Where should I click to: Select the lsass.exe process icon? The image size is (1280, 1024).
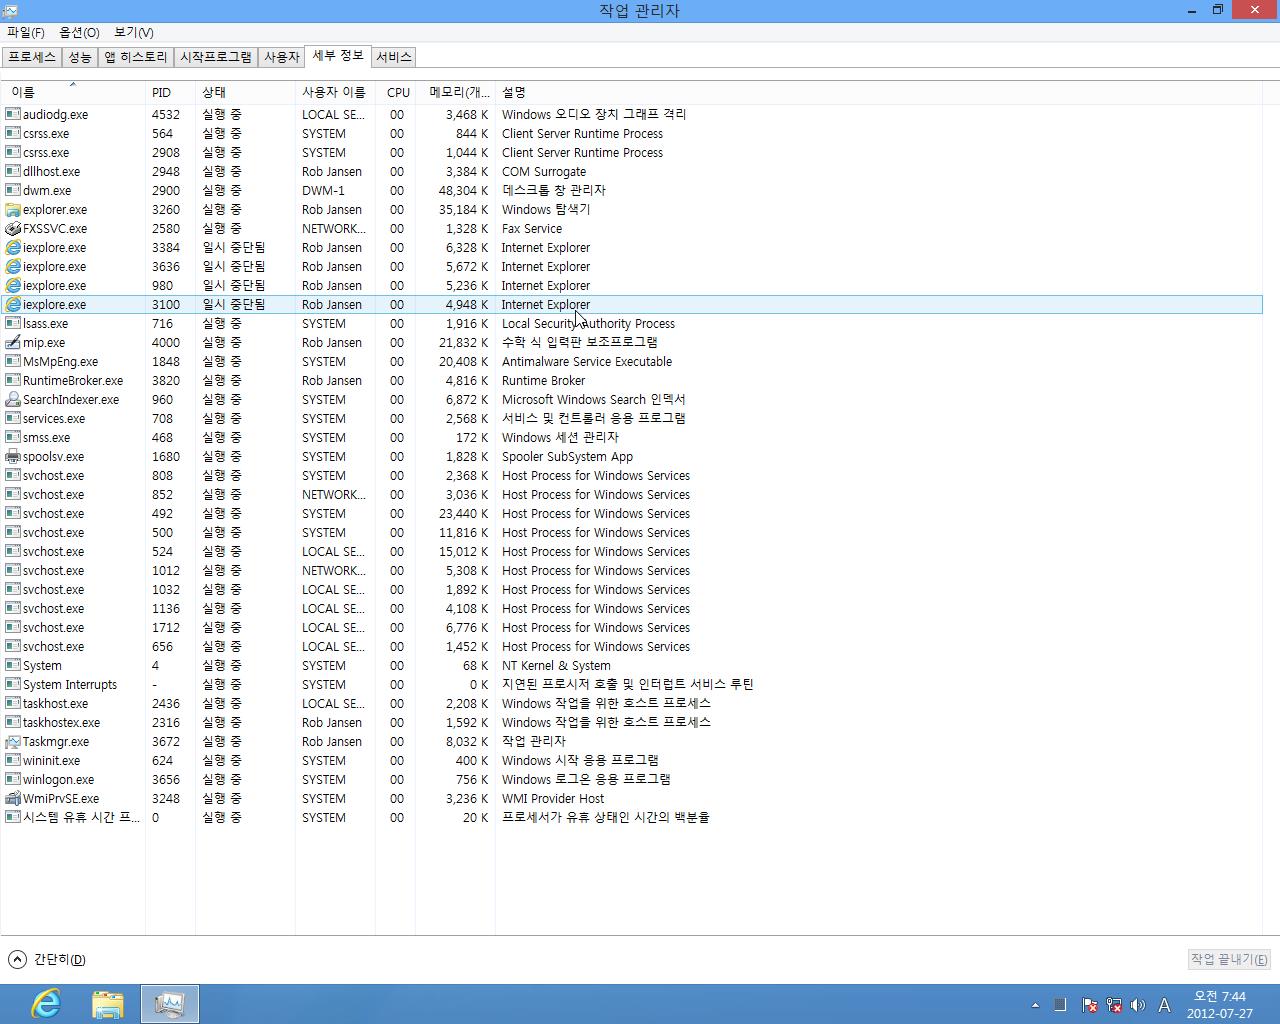coord(13,323)
